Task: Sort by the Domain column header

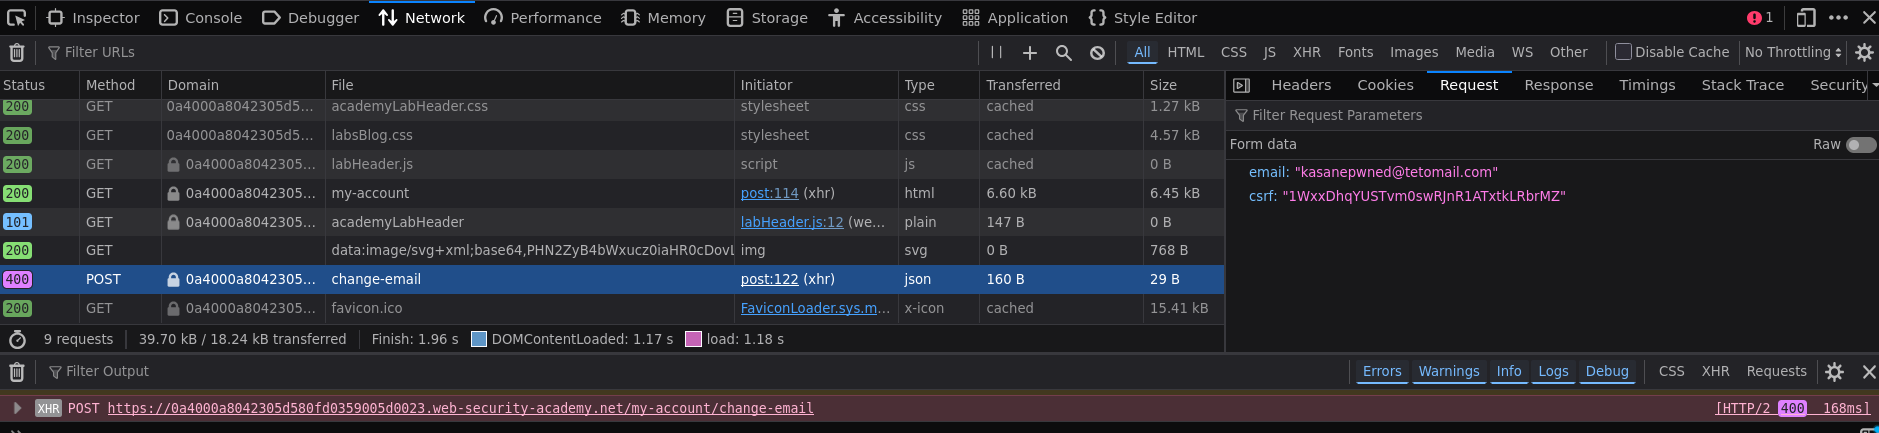Action: point(243,85)
